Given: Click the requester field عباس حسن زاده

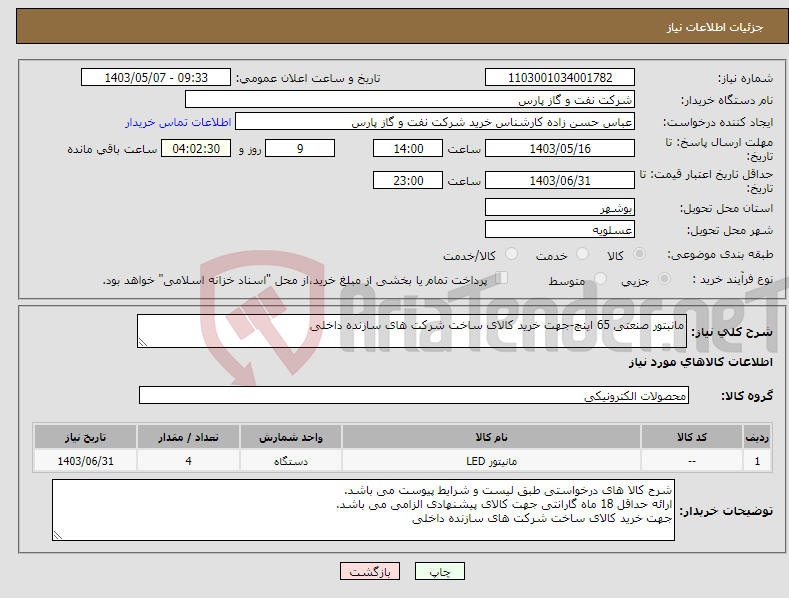Looking at the screenshot, I should tap(435, 122).
